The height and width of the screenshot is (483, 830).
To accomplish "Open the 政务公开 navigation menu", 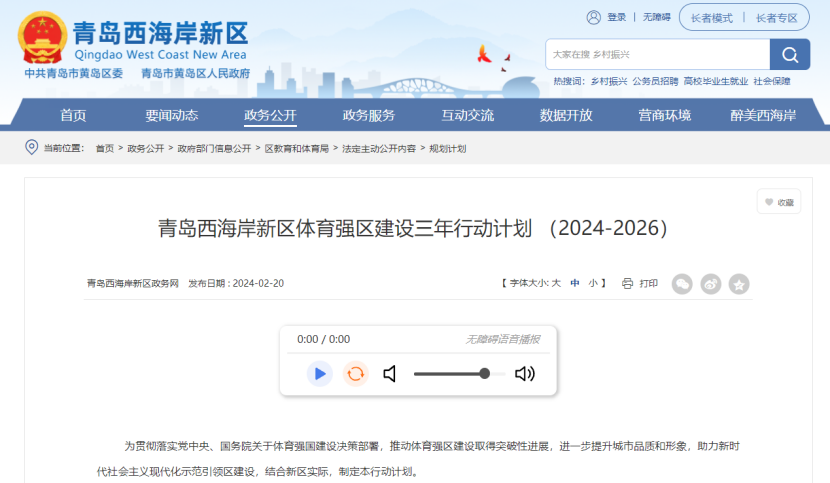I will 270,115.
